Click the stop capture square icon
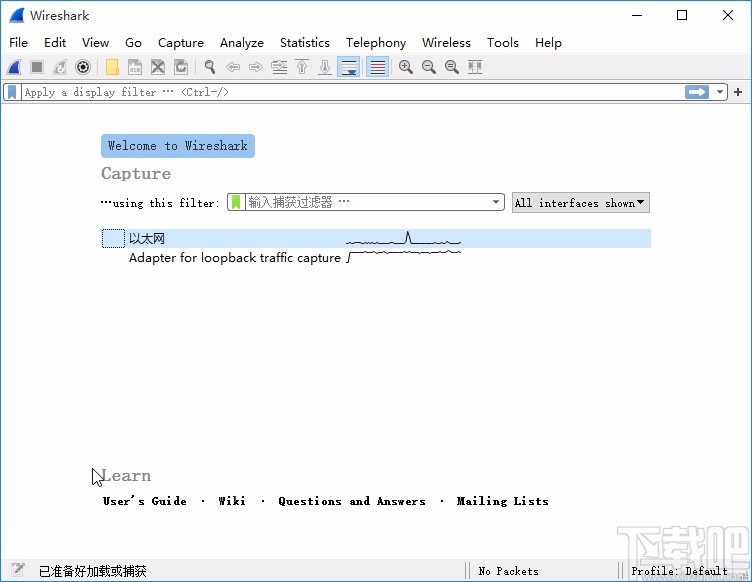 coord(37,67)
